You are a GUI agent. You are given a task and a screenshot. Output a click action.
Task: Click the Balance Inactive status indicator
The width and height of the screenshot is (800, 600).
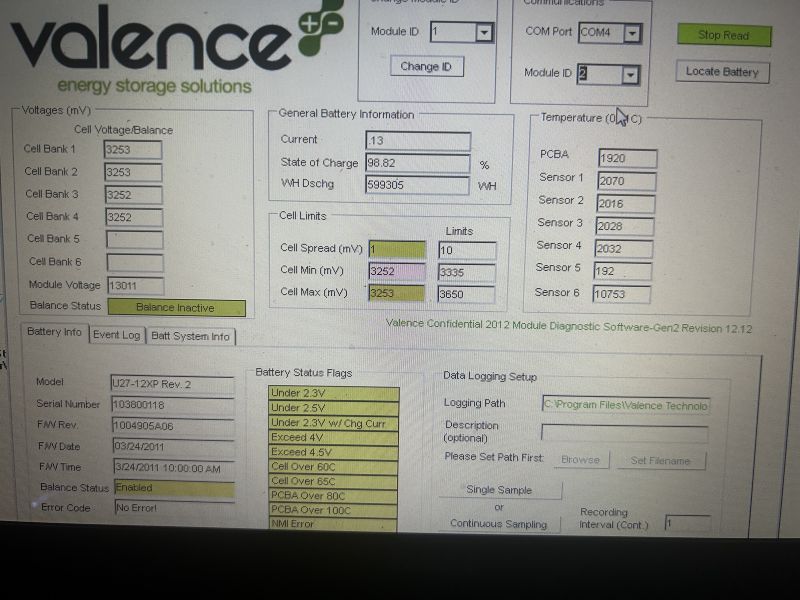(x=177, y=308)
